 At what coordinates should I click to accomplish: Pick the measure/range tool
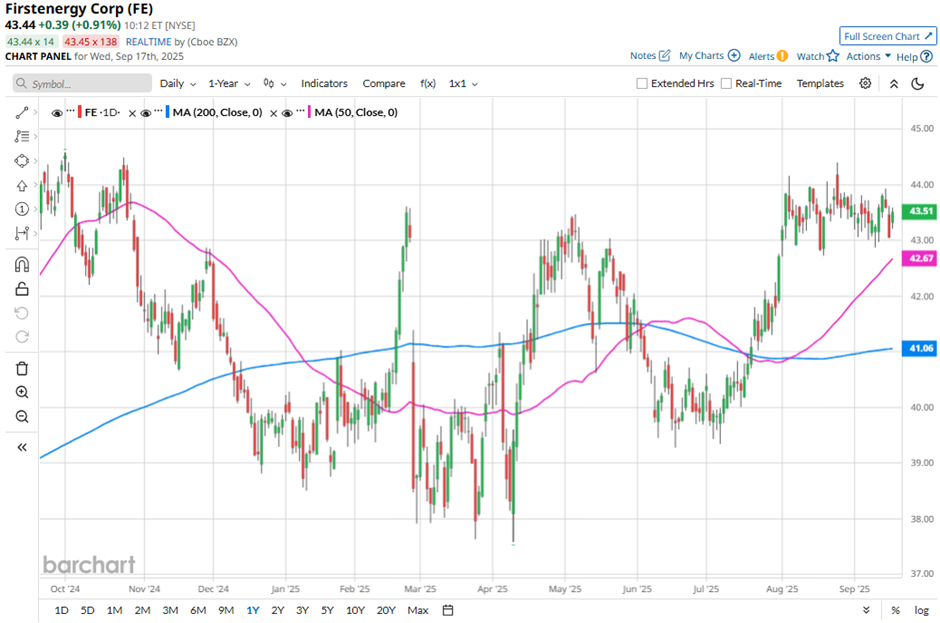tap(22, 233)
